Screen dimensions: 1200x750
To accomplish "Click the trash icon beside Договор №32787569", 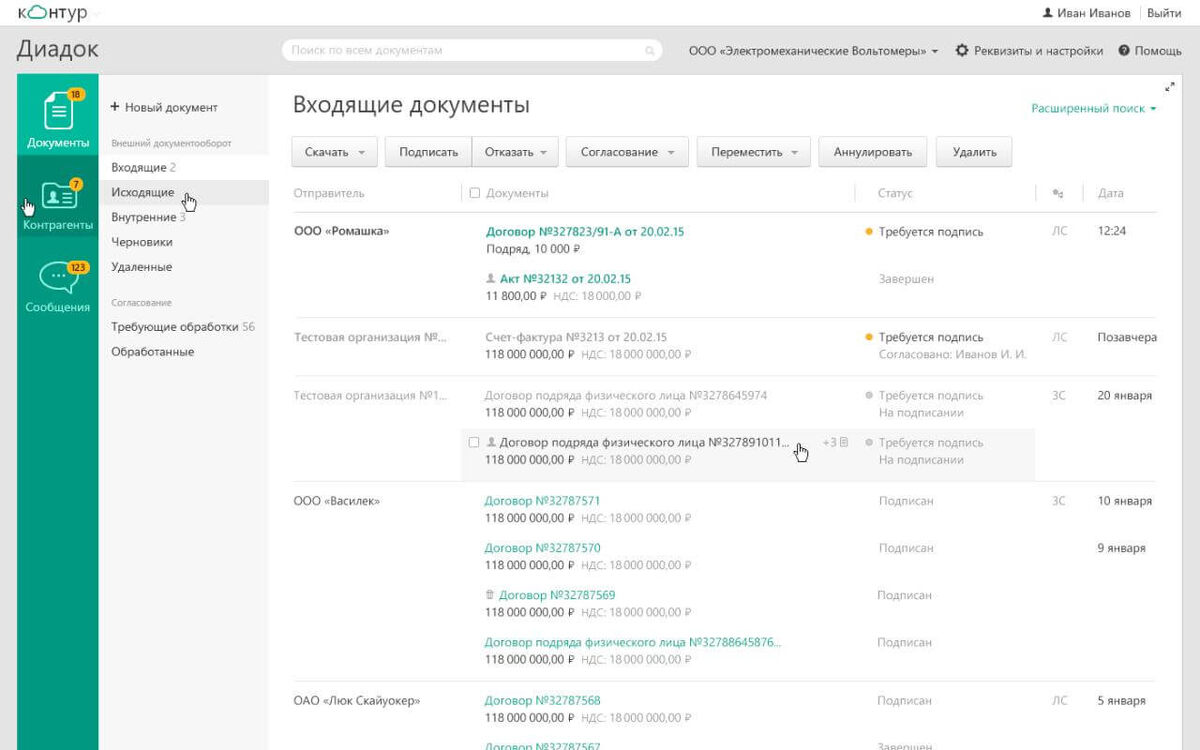I will 490,595.
